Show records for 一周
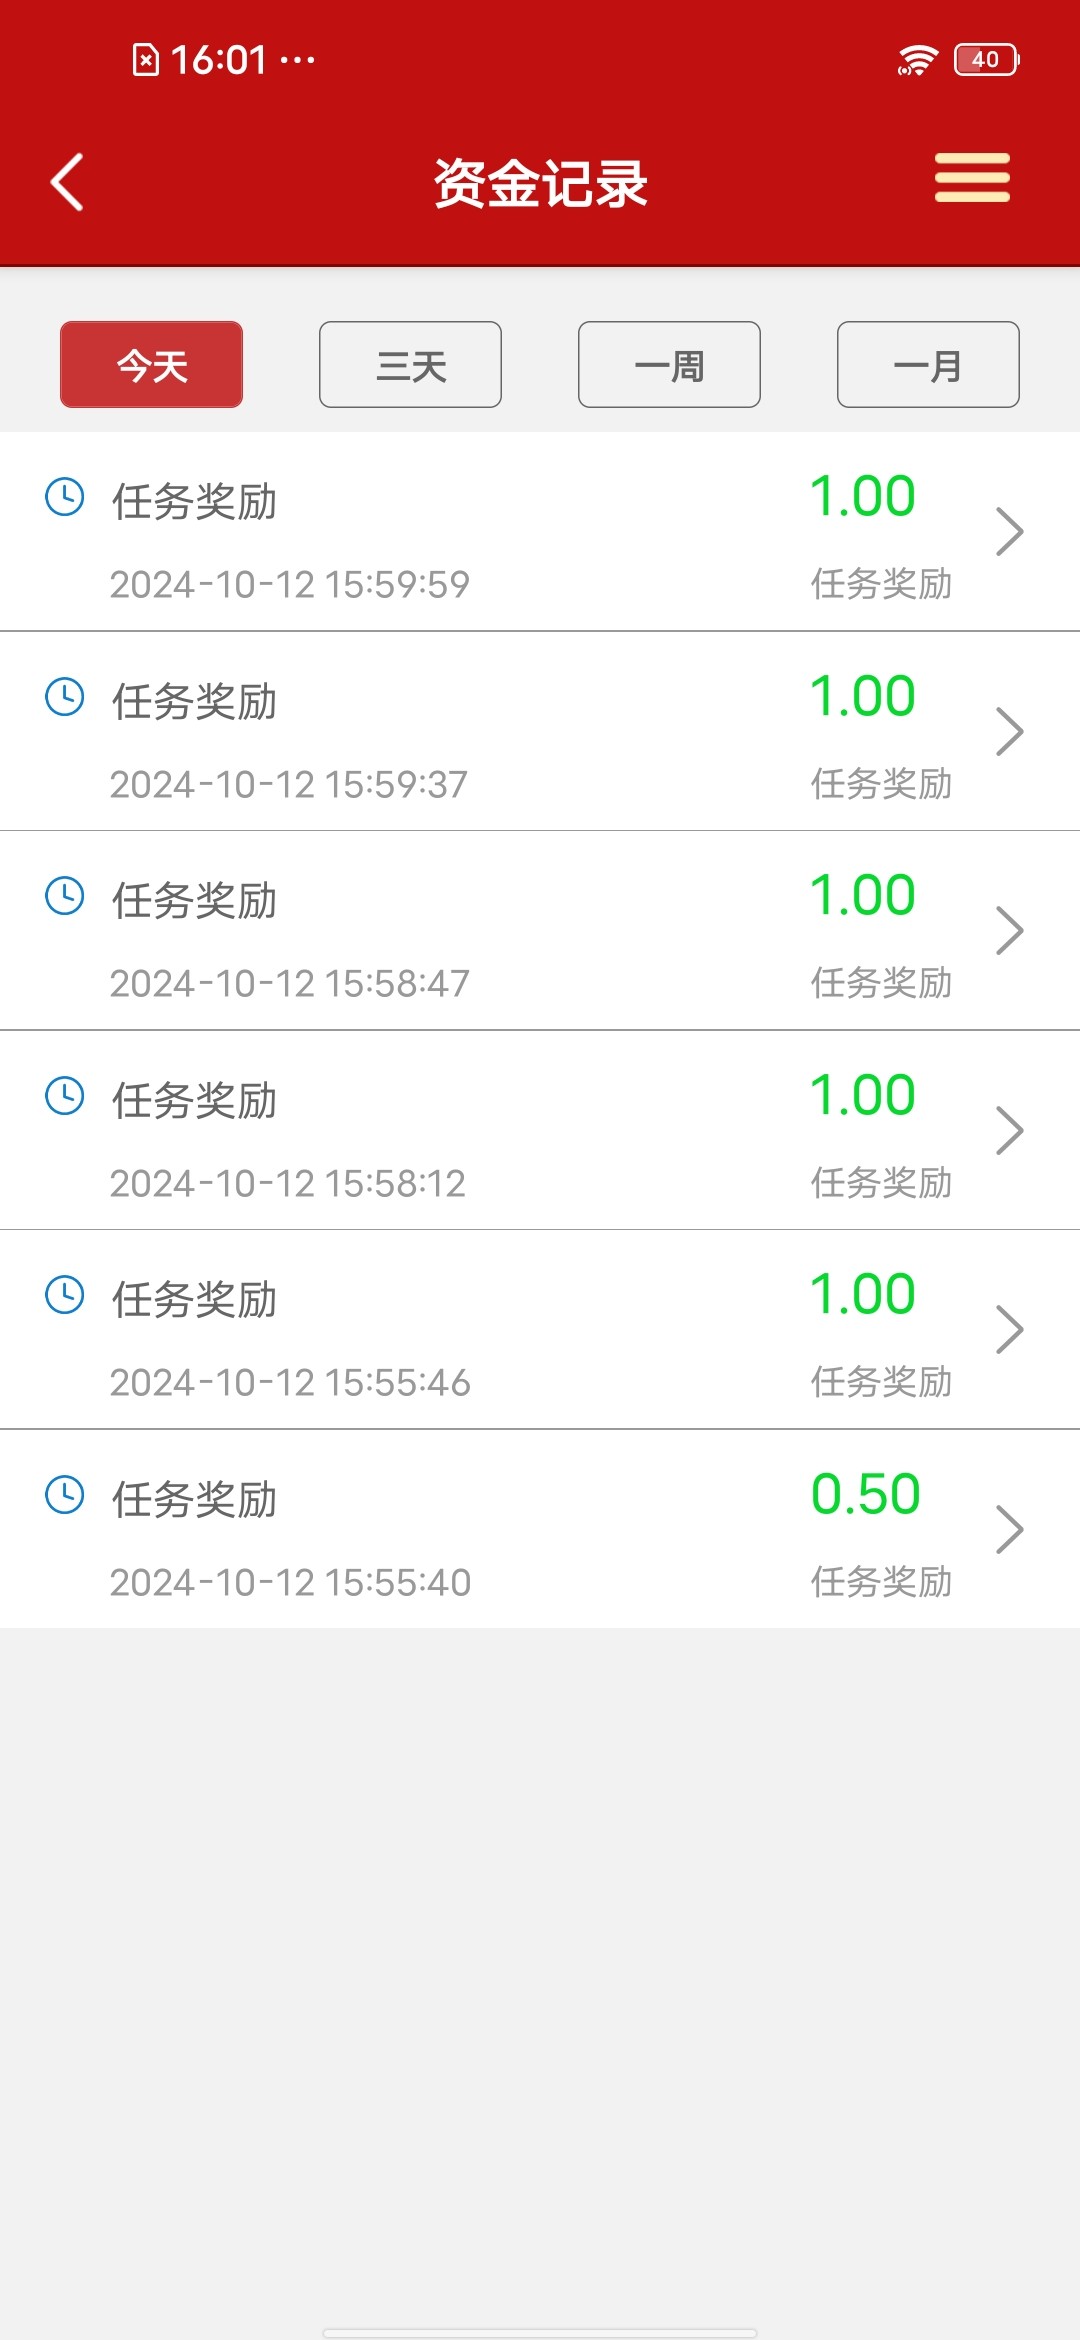The width and height of the screenshot is (1080, 2340). click(x=669, y=365)
